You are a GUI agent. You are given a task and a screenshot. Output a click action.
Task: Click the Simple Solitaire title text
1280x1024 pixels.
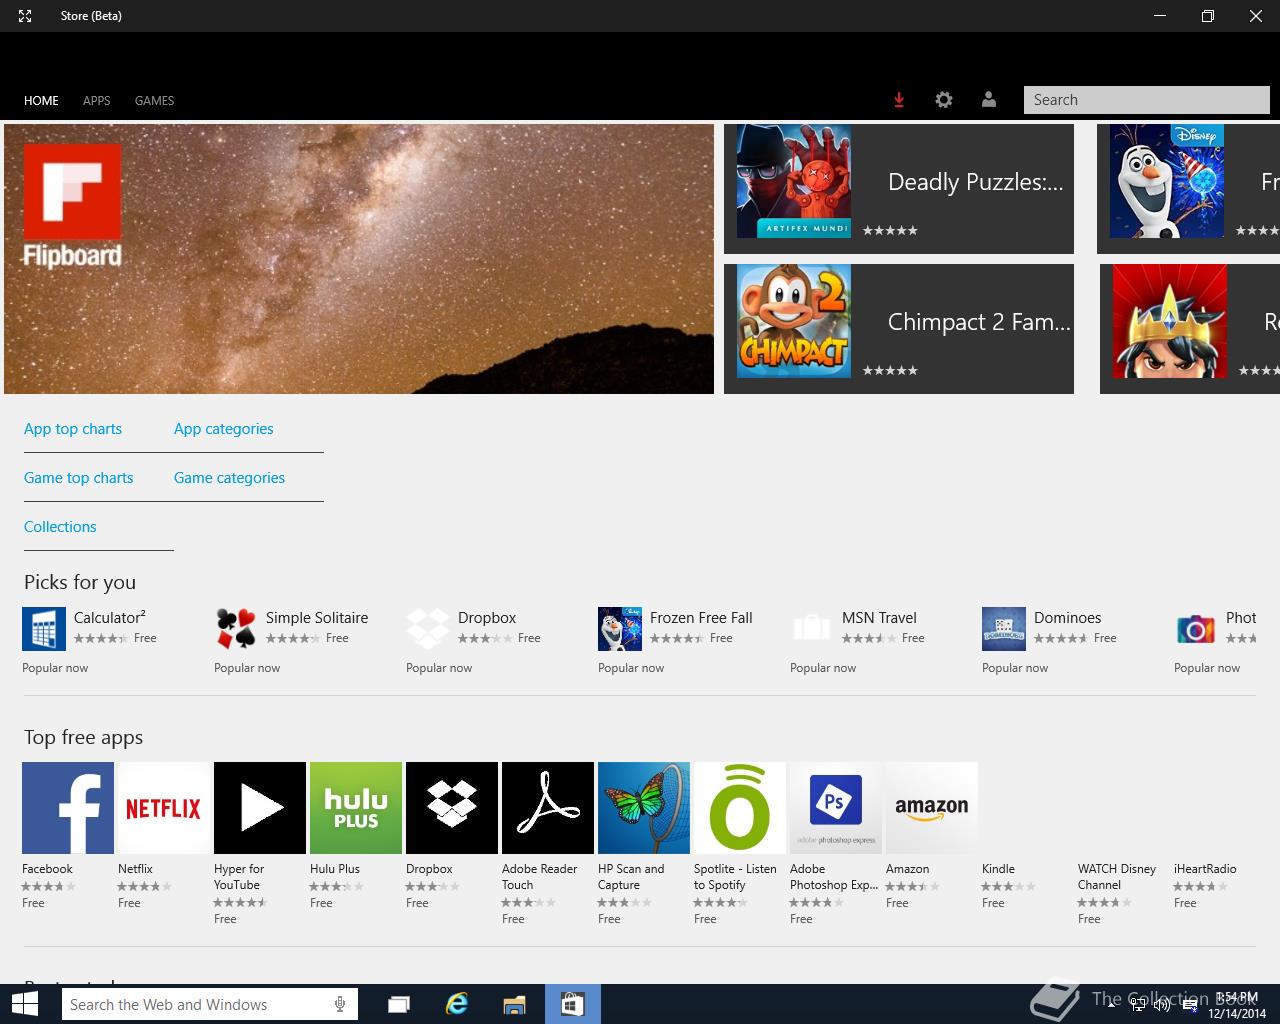click(317, 618)
